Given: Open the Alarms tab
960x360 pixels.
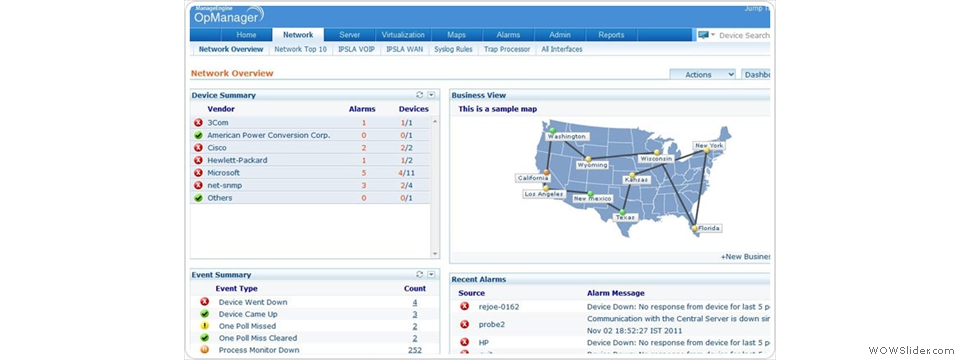Looking at the screenshot, I should [508, 35].
